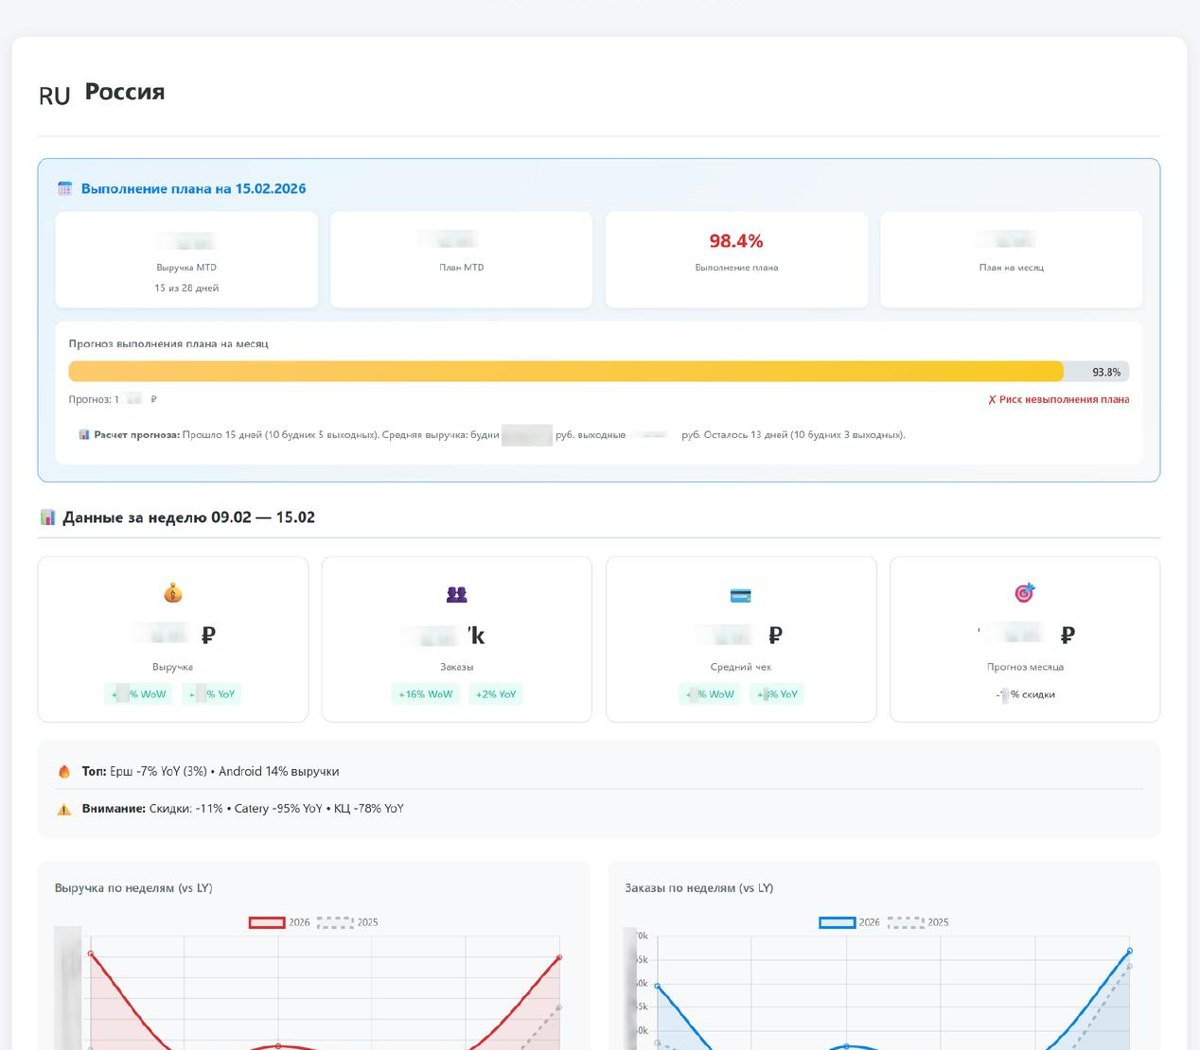Click the Выручка по неделям chart title
Viewport: 1200px width, 1050px height.
click(x=133, y=888)
